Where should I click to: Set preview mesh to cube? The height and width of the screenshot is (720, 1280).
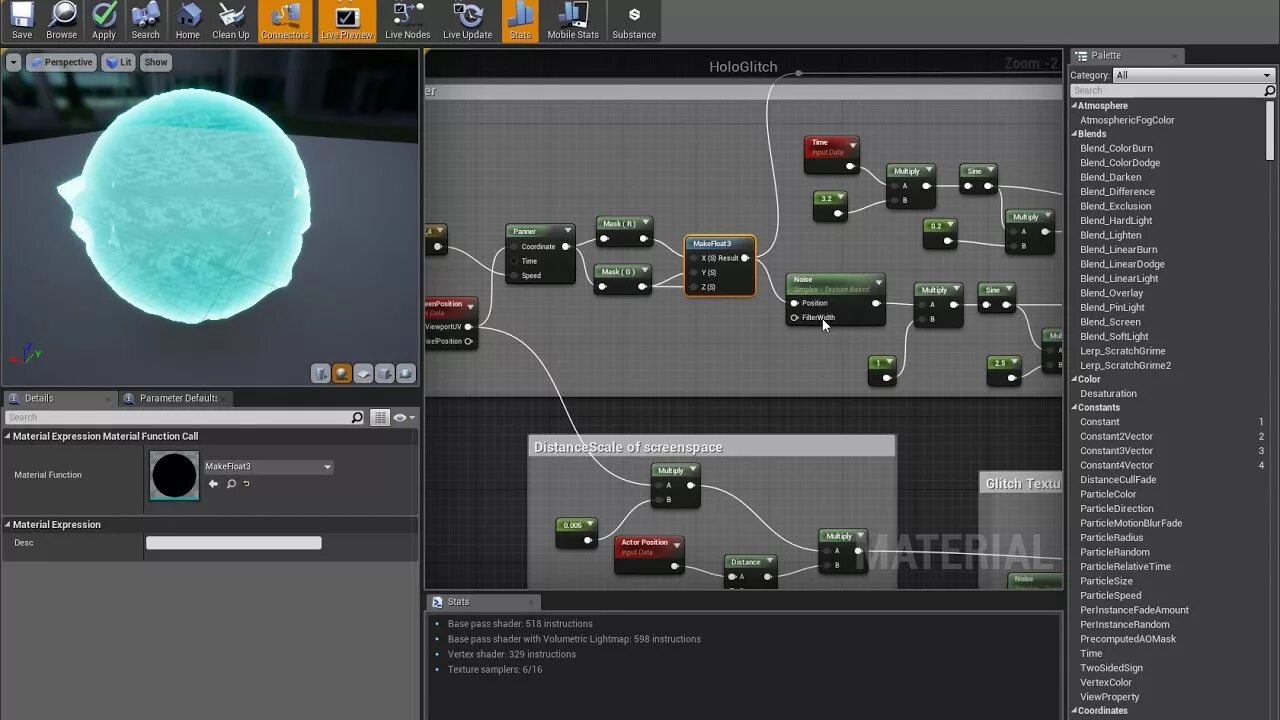385,373
